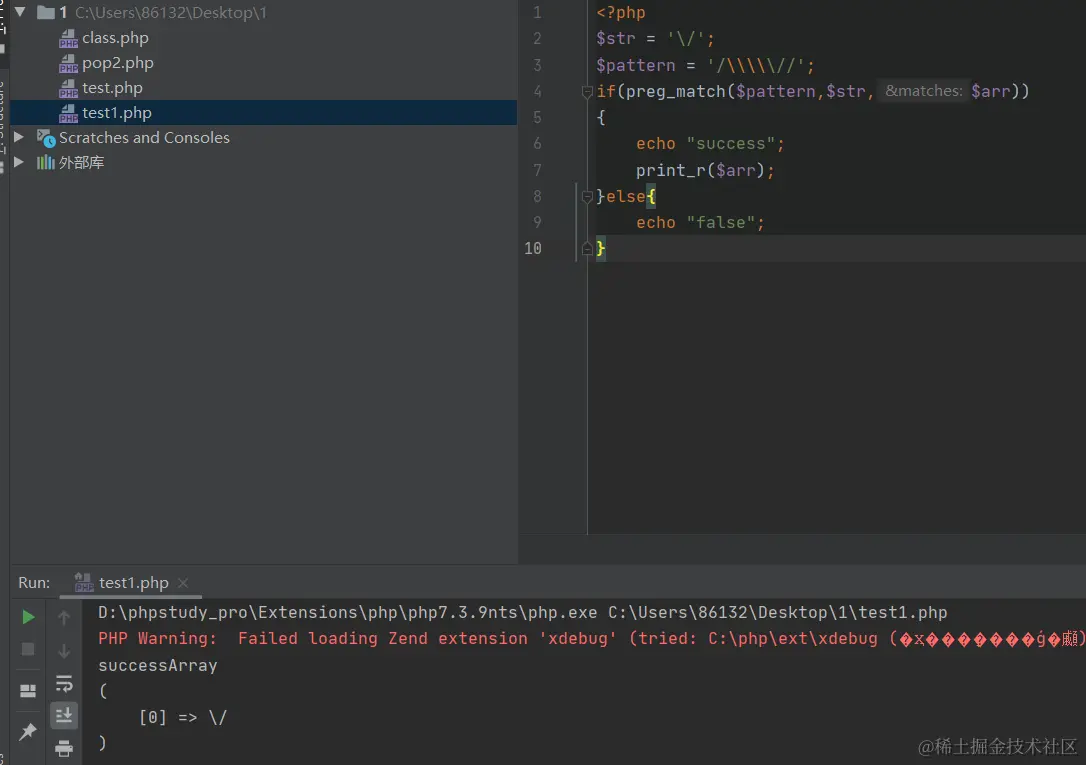Click the [0] => \/ output line

point(183,717)
